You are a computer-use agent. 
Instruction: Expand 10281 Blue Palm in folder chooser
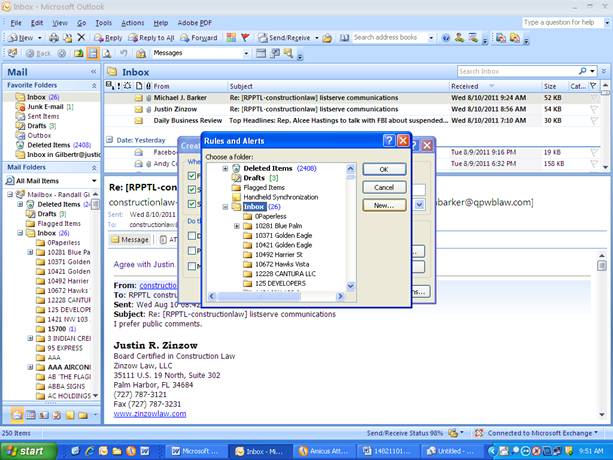click(x=237, y=226)
